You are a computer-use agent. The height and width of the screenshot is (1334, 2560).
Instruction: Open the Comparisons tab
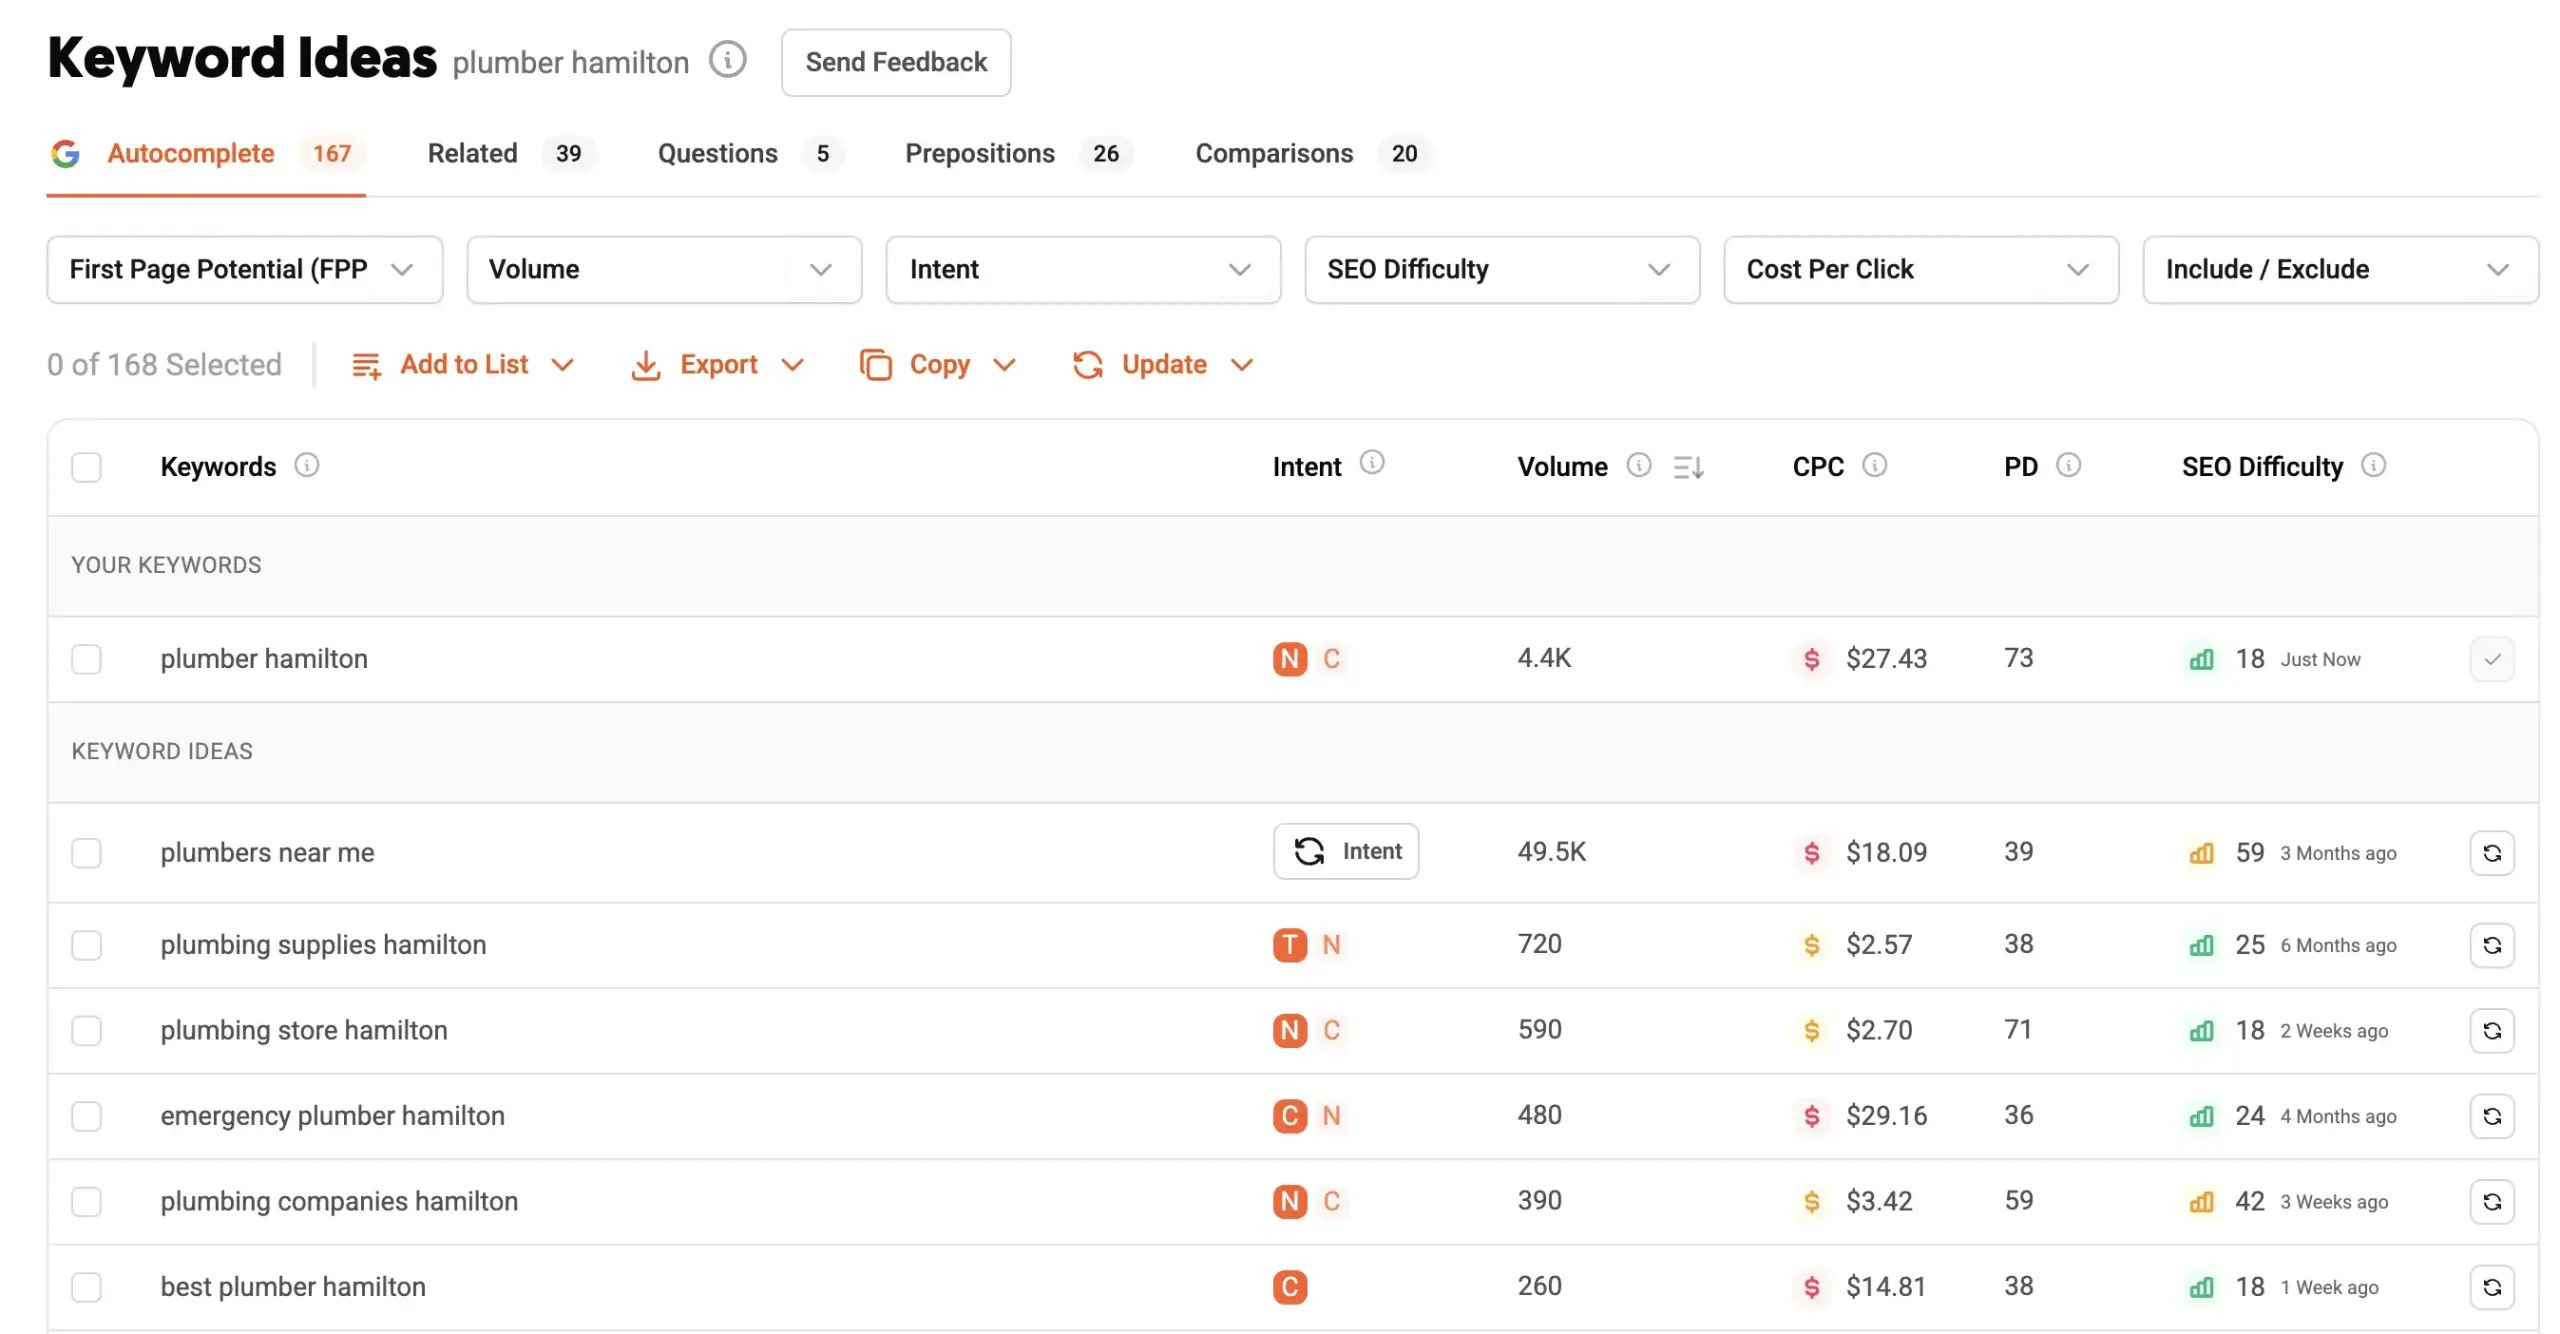point(1274,153)
